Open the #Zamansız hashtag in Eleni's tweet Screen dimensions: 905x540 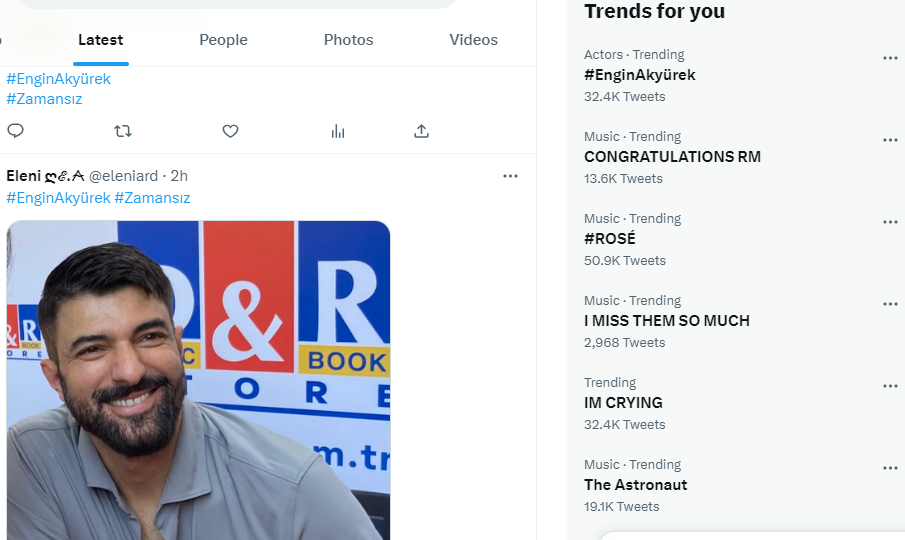coord(152,198)
